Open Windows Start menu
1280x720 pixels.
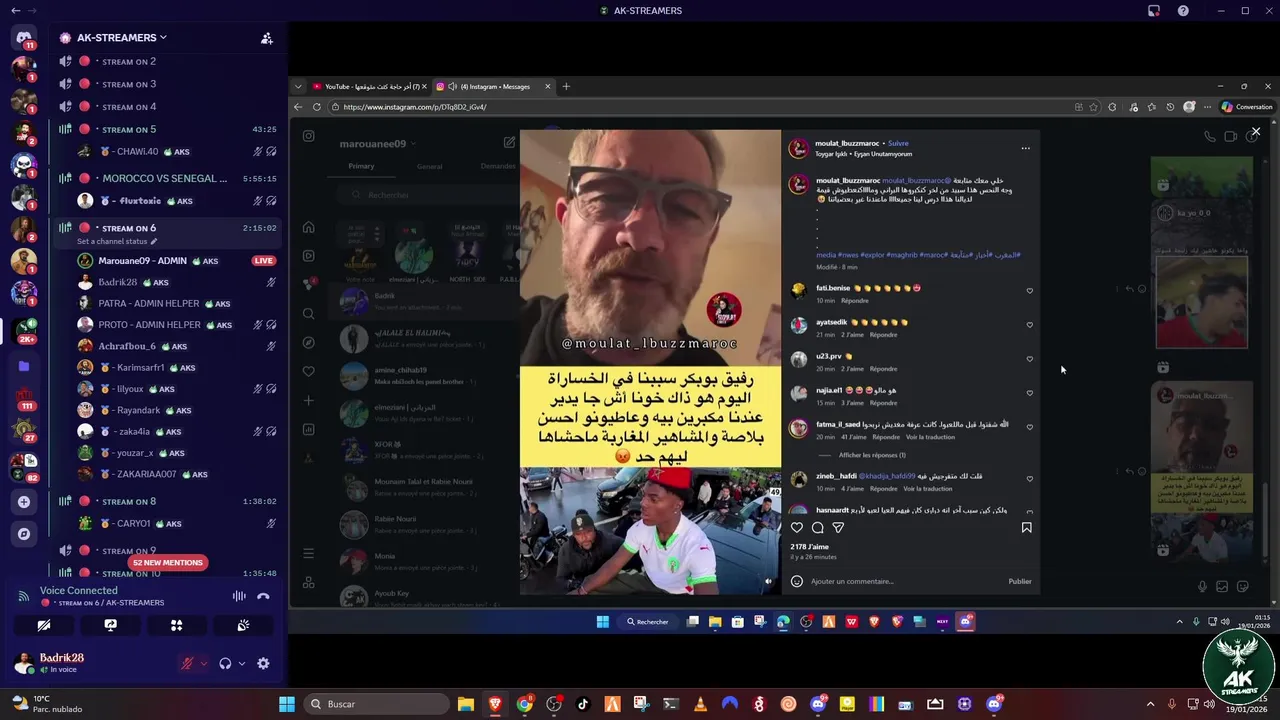(287, 704)
